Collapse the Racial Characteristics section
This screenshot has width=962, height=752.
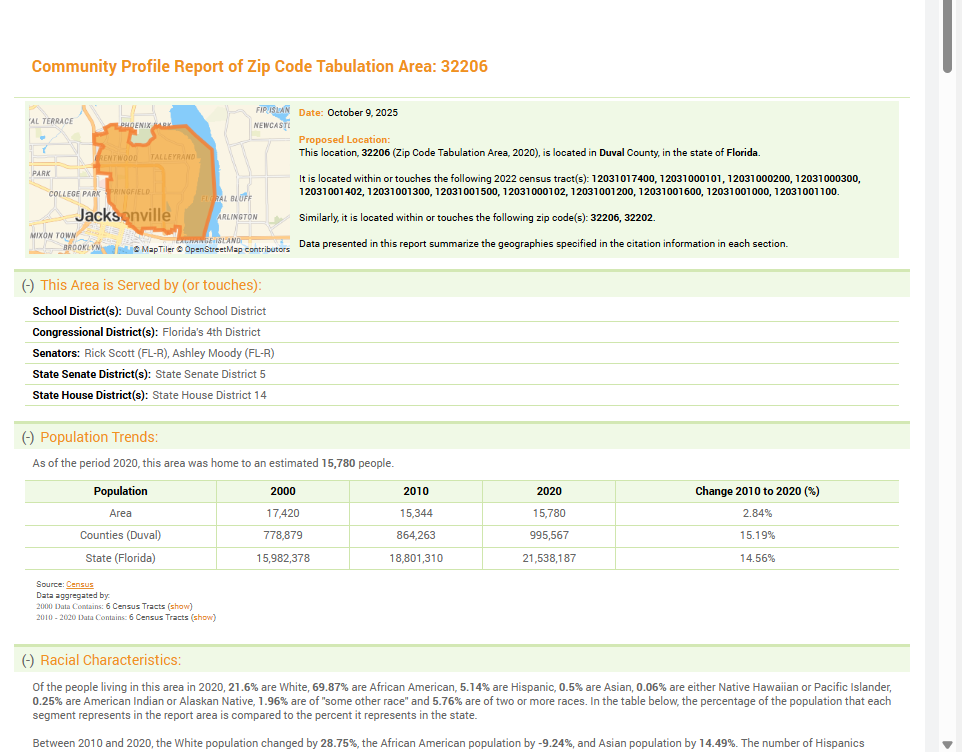(x=28, y=660)
